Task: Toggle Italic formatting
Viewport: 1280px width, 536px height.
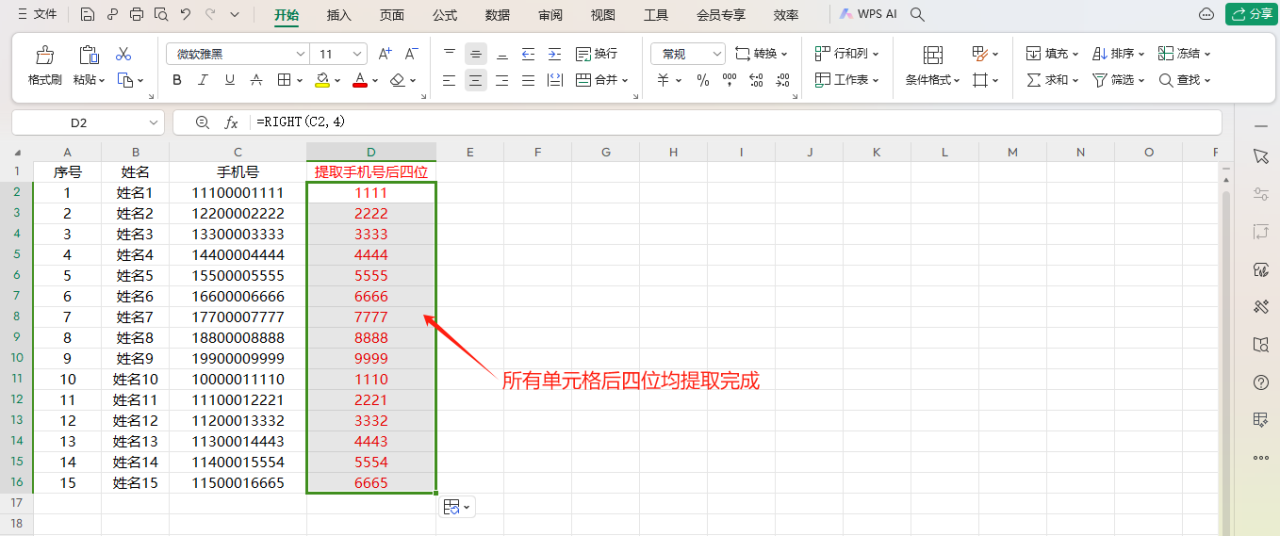Action: click(x=204, y=80)
